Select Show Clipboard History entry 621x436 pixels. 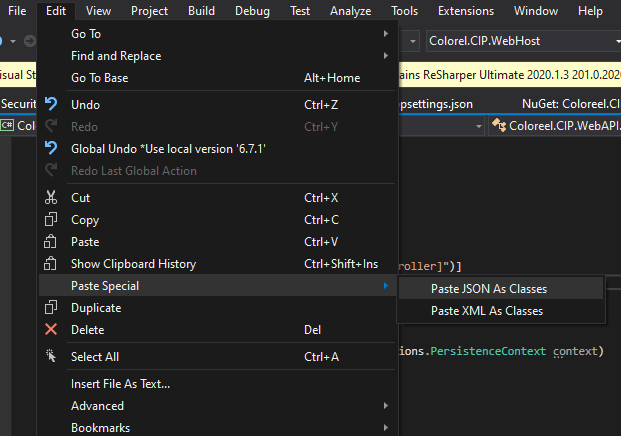(218, 264)
